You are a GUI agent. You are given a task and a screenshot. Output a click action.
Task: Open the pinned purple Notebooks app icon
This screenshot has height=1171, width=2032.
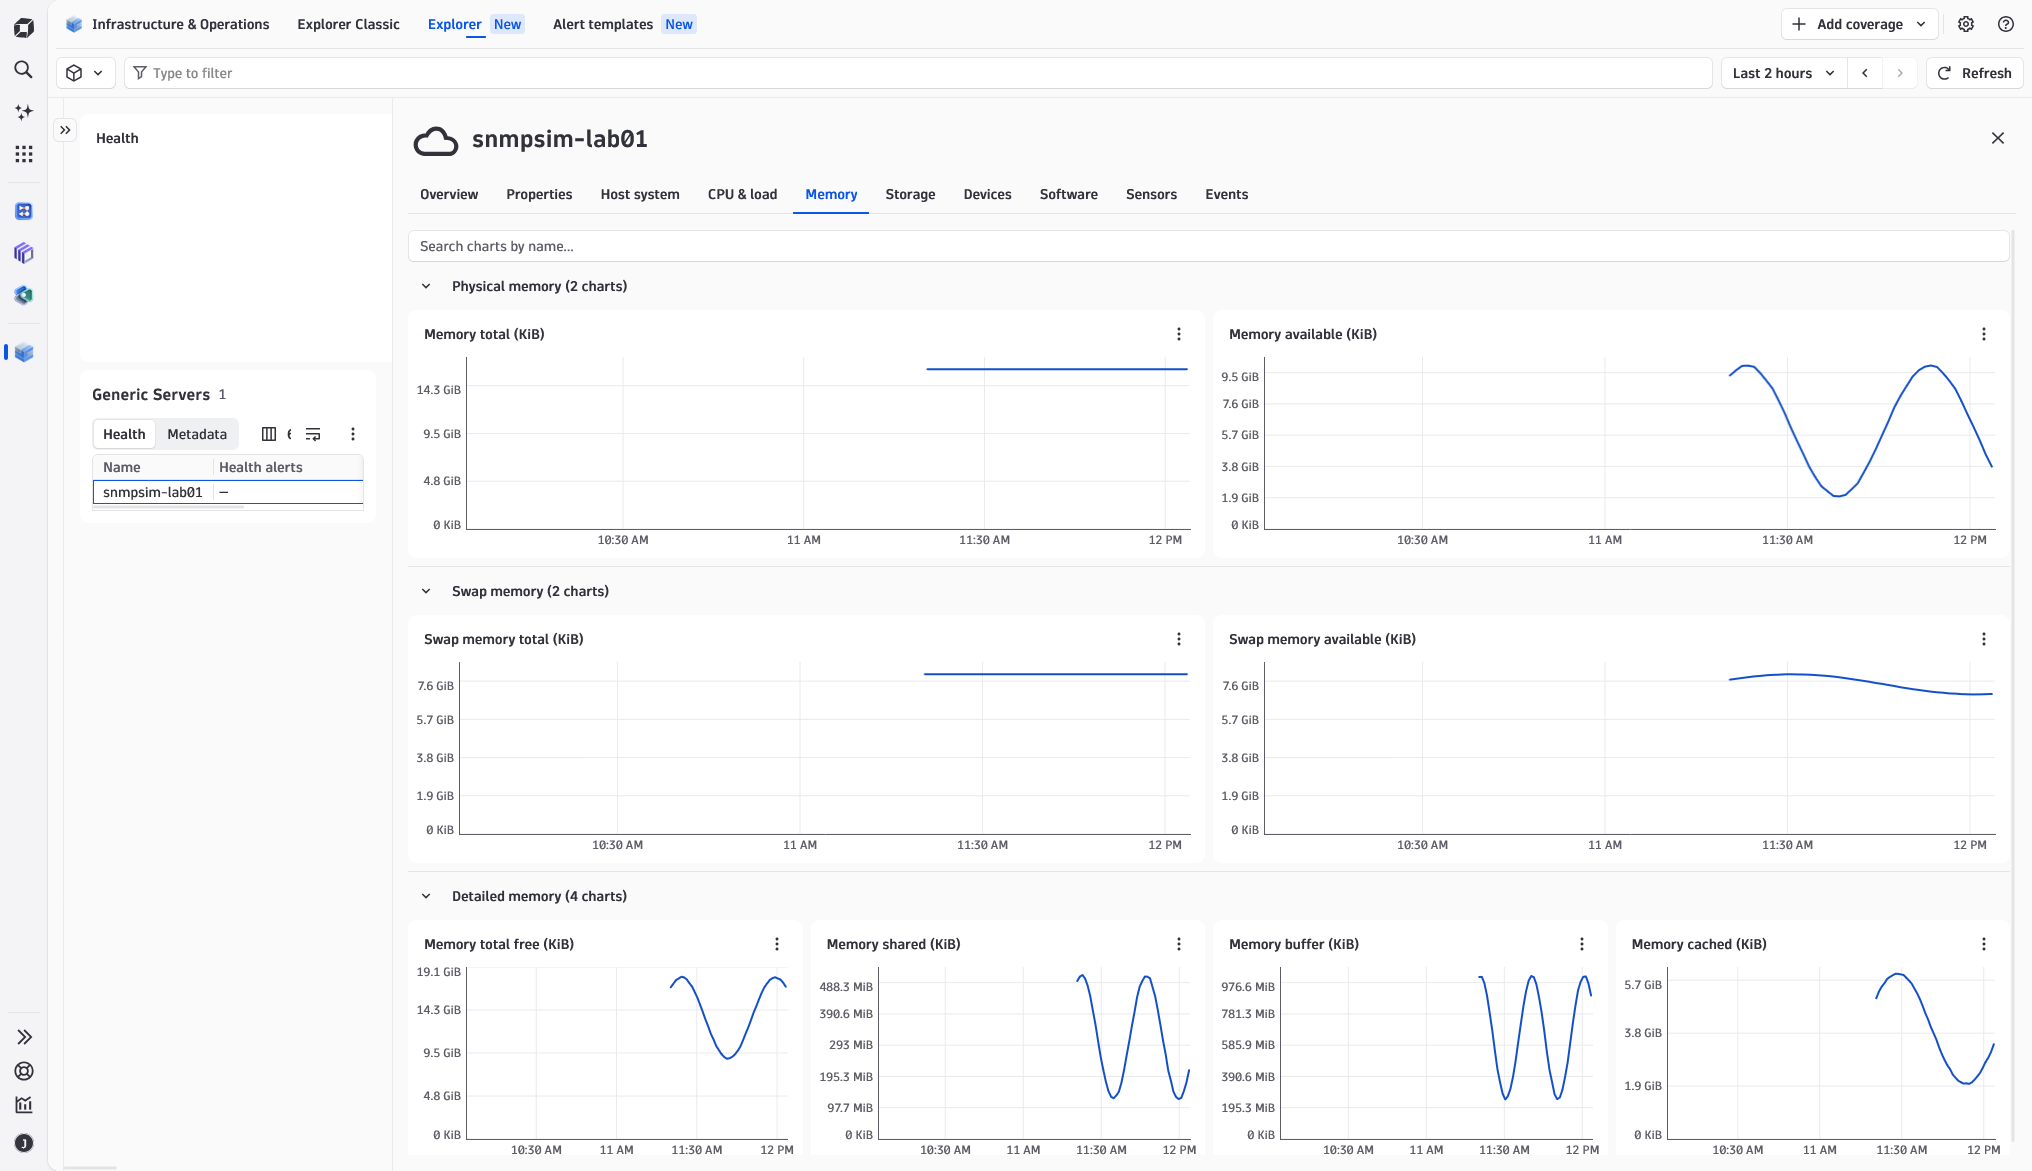24,253
